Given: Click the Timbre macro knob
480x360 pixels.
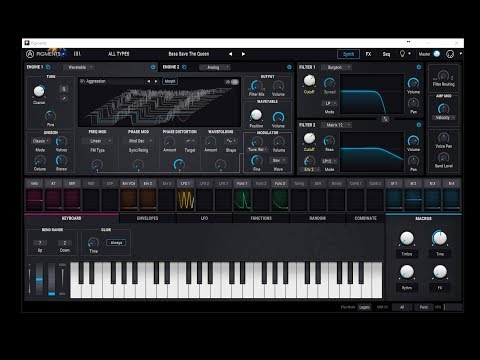Looking at the screenshot, I should (407, 238).
